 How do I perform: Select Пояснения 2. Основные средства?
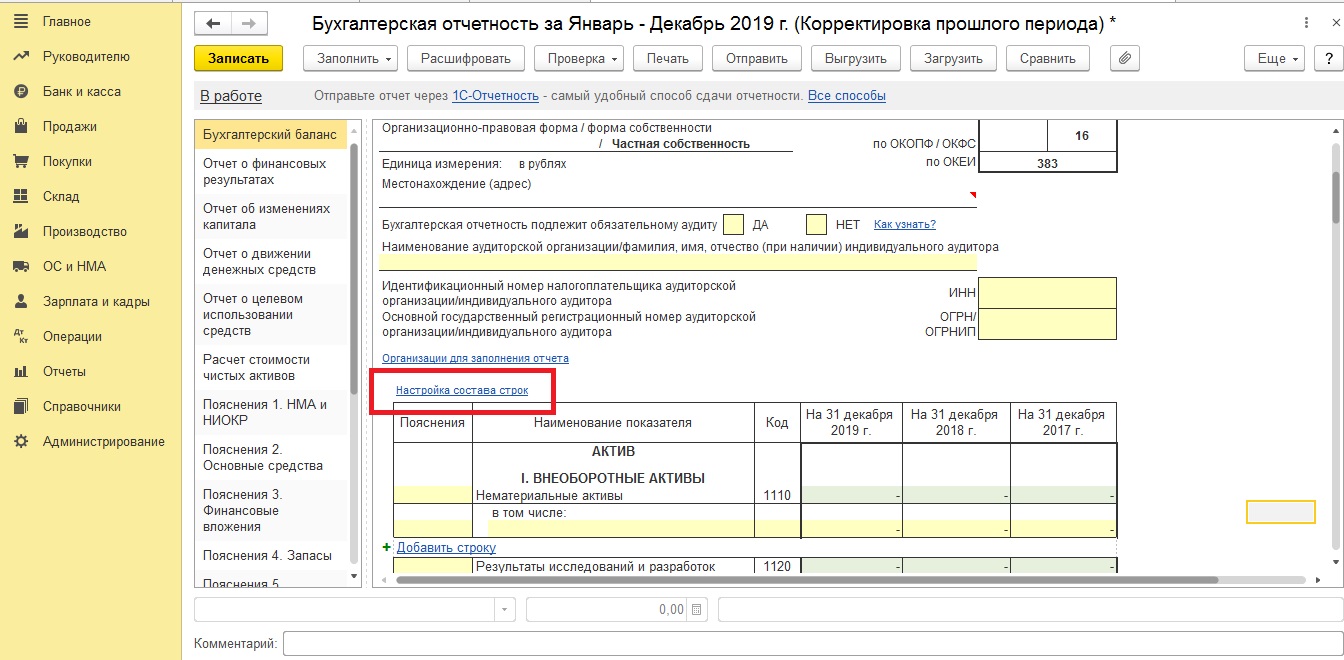coord(270,457)
